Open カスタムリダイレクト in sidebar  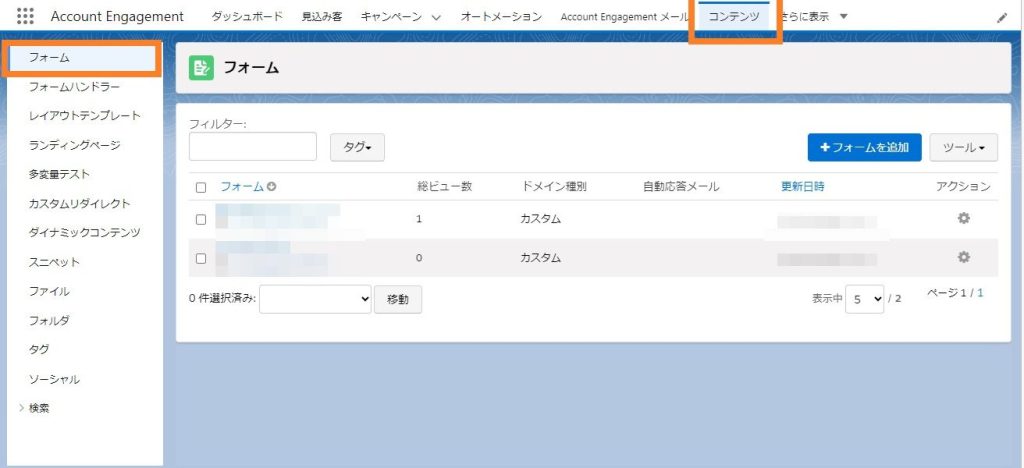[x=80, y=204]
